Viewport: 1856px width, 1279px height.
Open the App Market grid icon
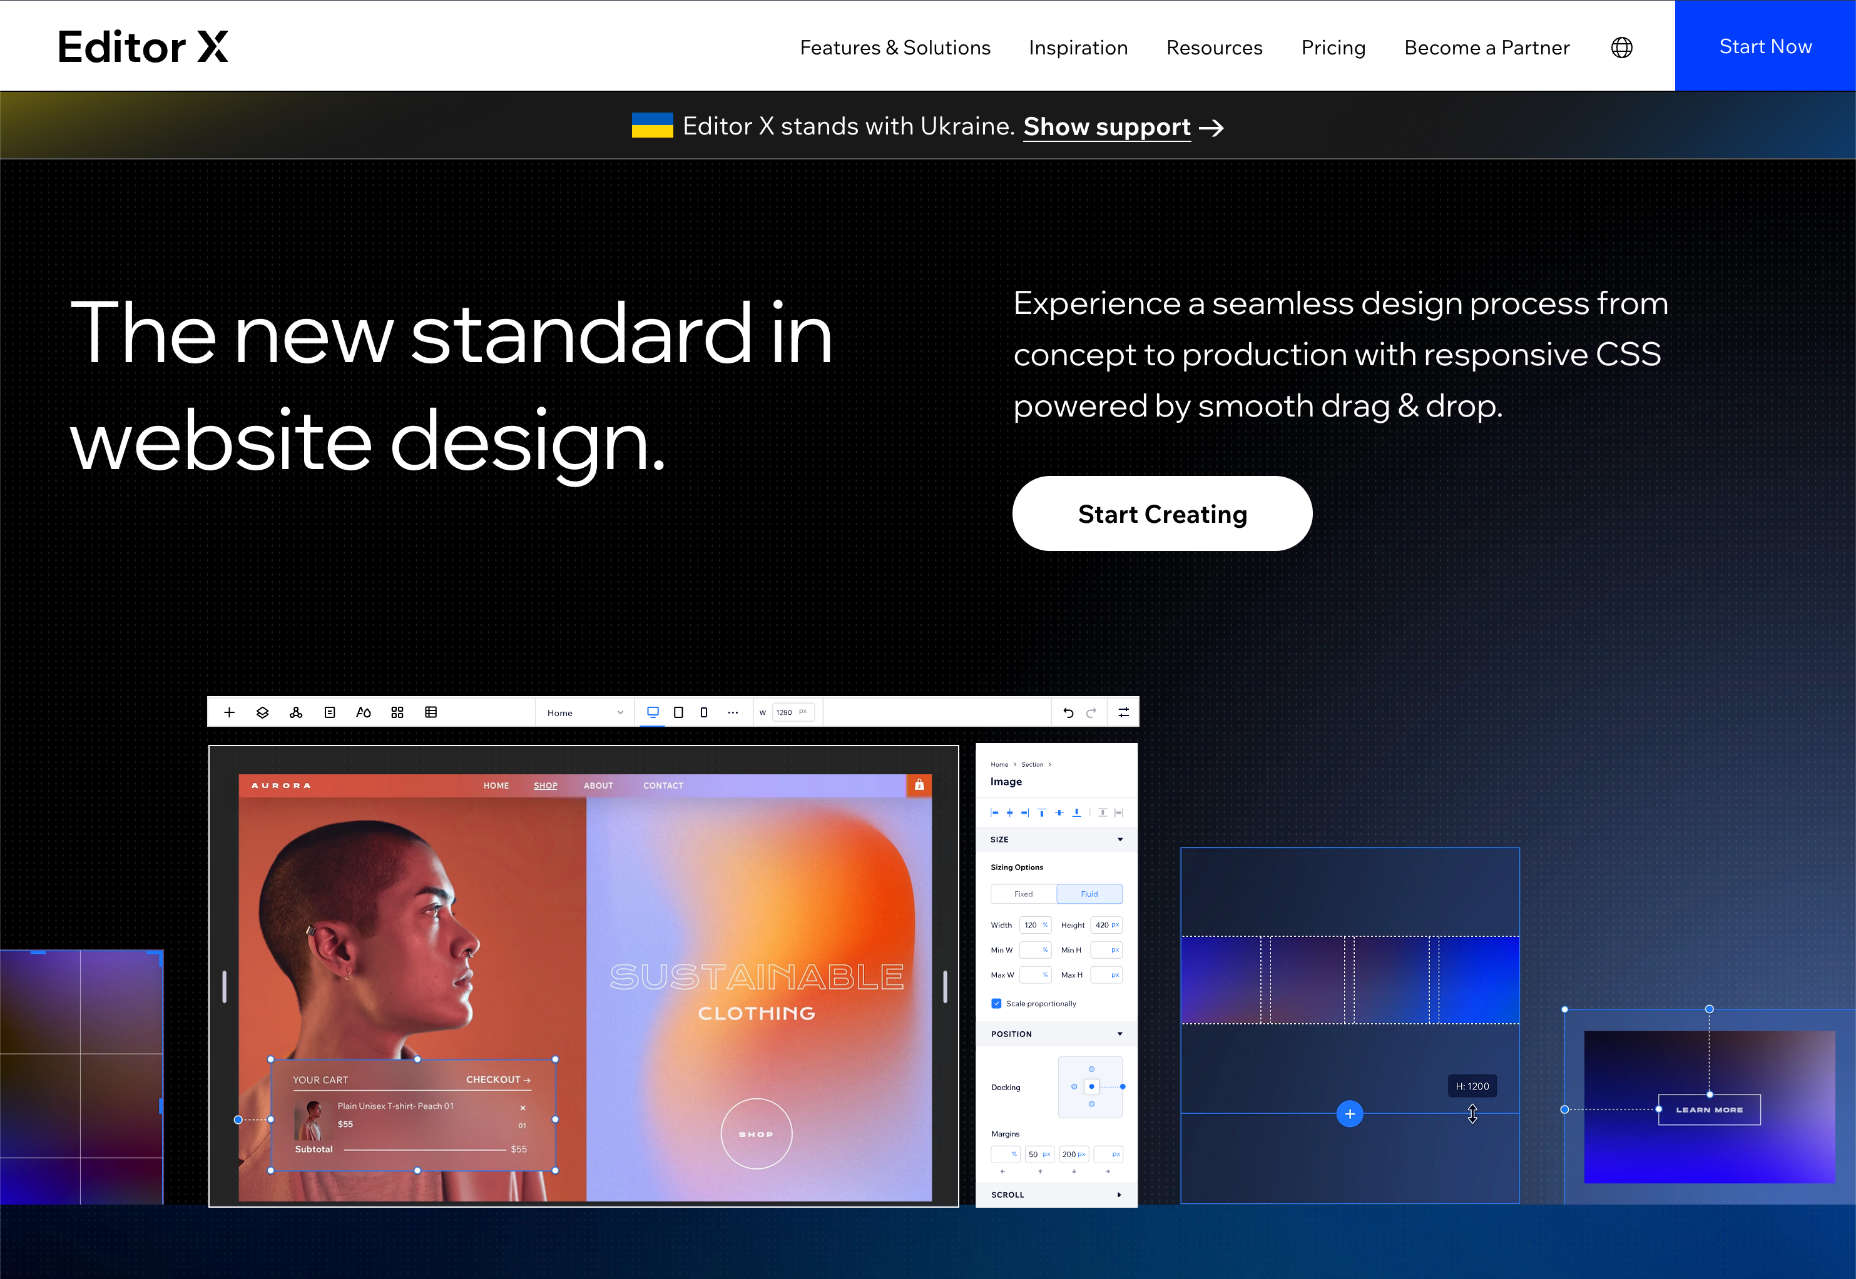pyautogui.click(x=397, y=712)
